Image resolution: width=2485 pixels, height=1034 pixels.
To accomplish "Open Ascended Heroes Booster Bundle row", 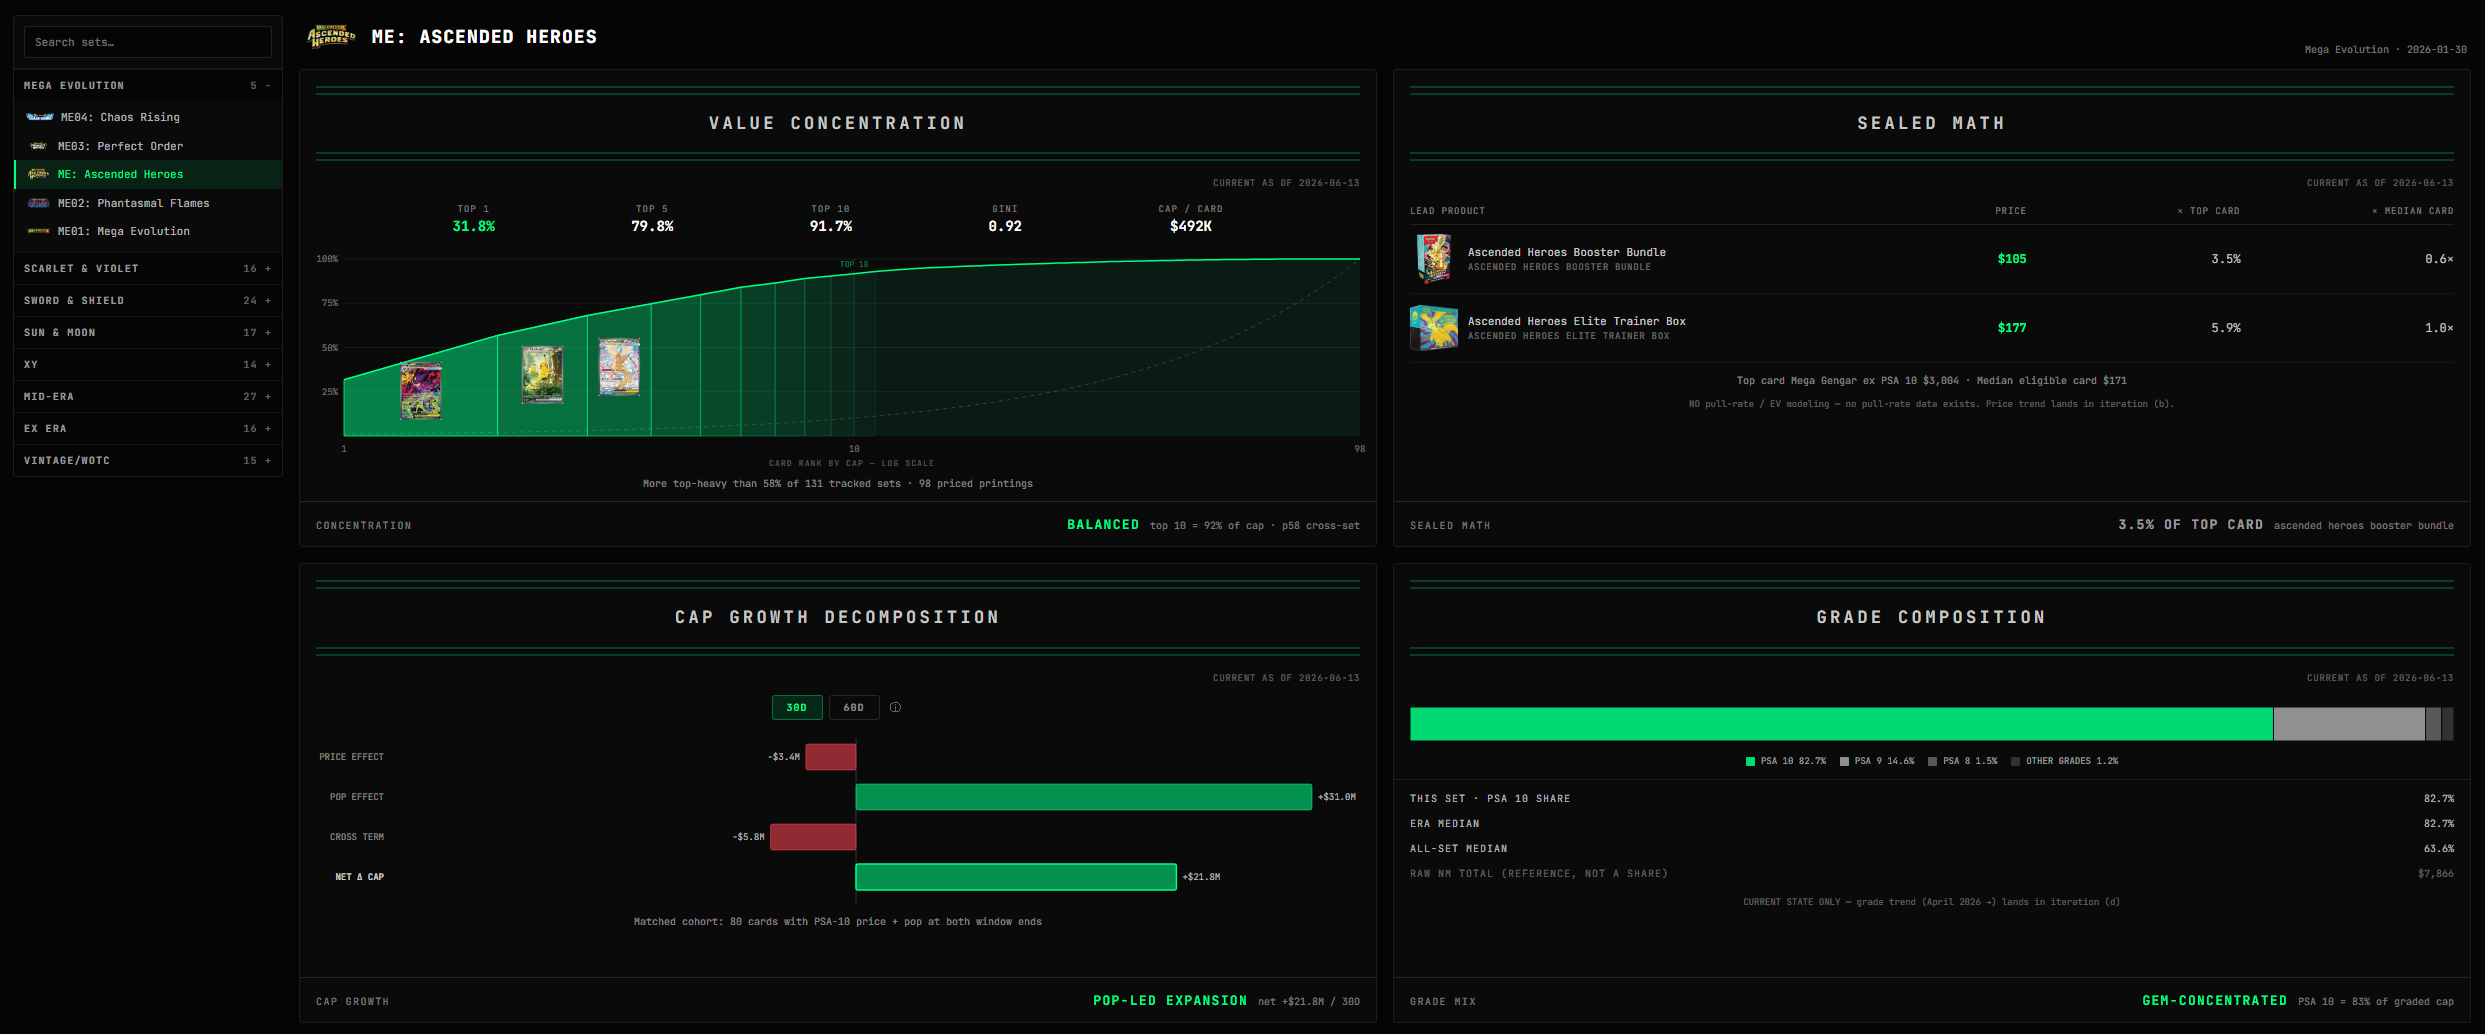I will pos(1931,259).
